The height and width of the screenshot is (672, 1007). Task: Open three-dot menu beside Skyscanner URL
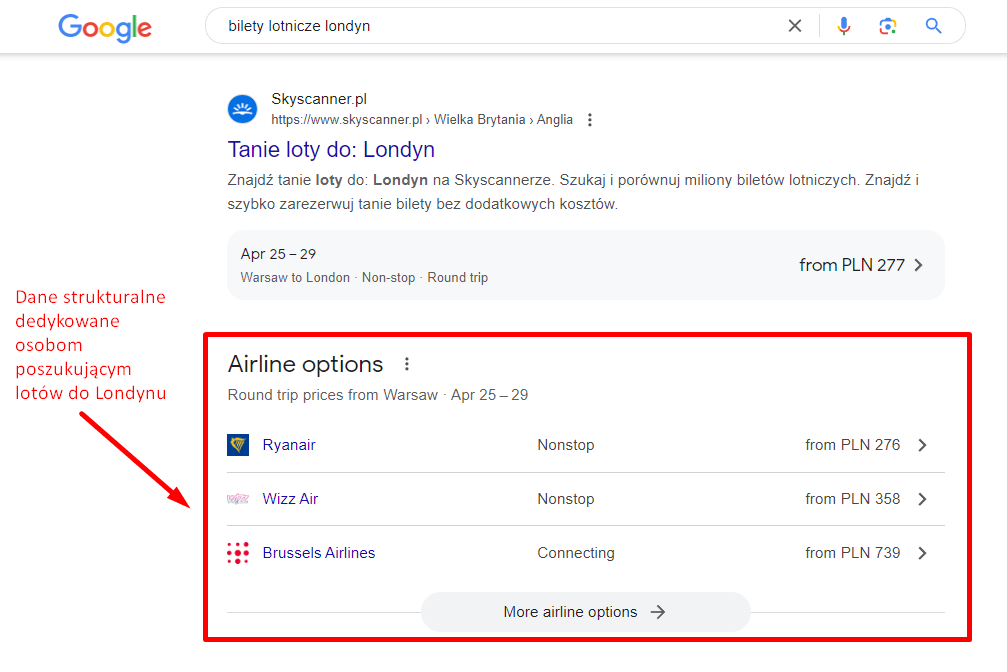click(590, 120)
